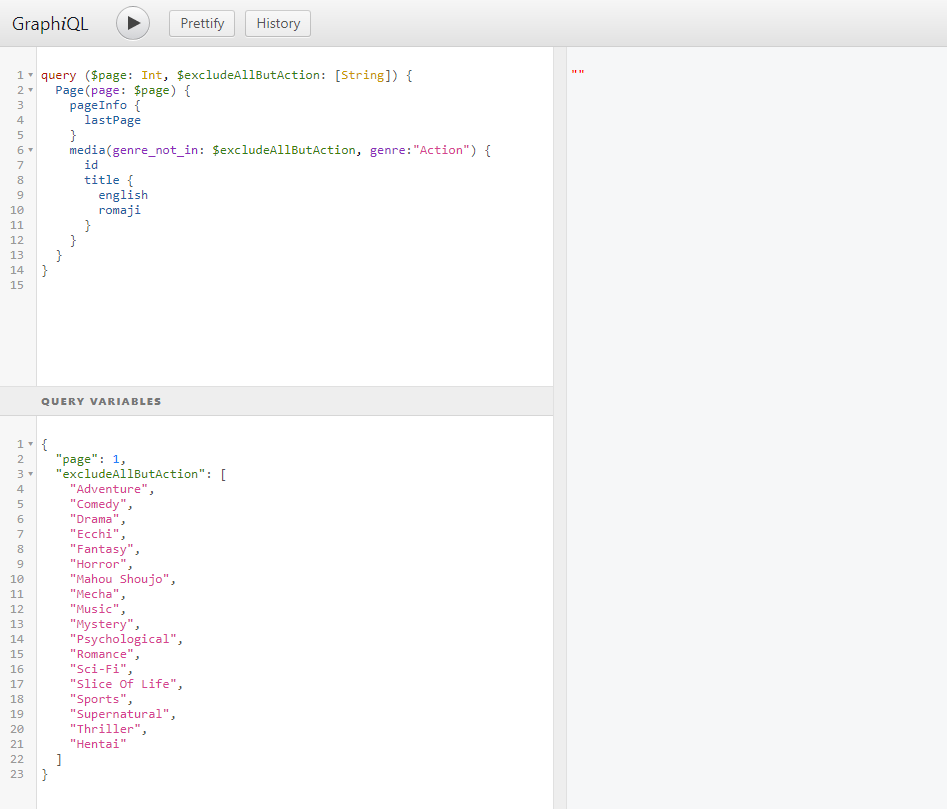Viewport: 947px width, 809px height.
Task: Click the genre_not_in argument
Action: [x=155, y=150]
